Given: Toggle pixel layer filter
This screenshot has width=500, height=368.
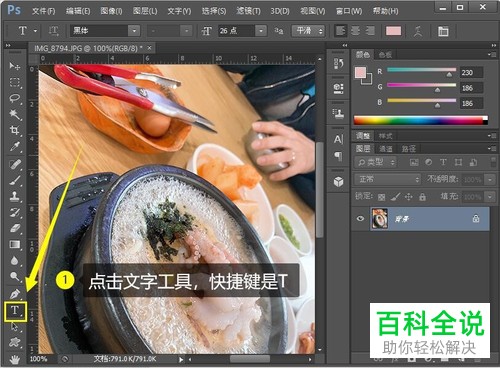Looking at the screenshot, I should pyautogui.click(x=414, y=162).
